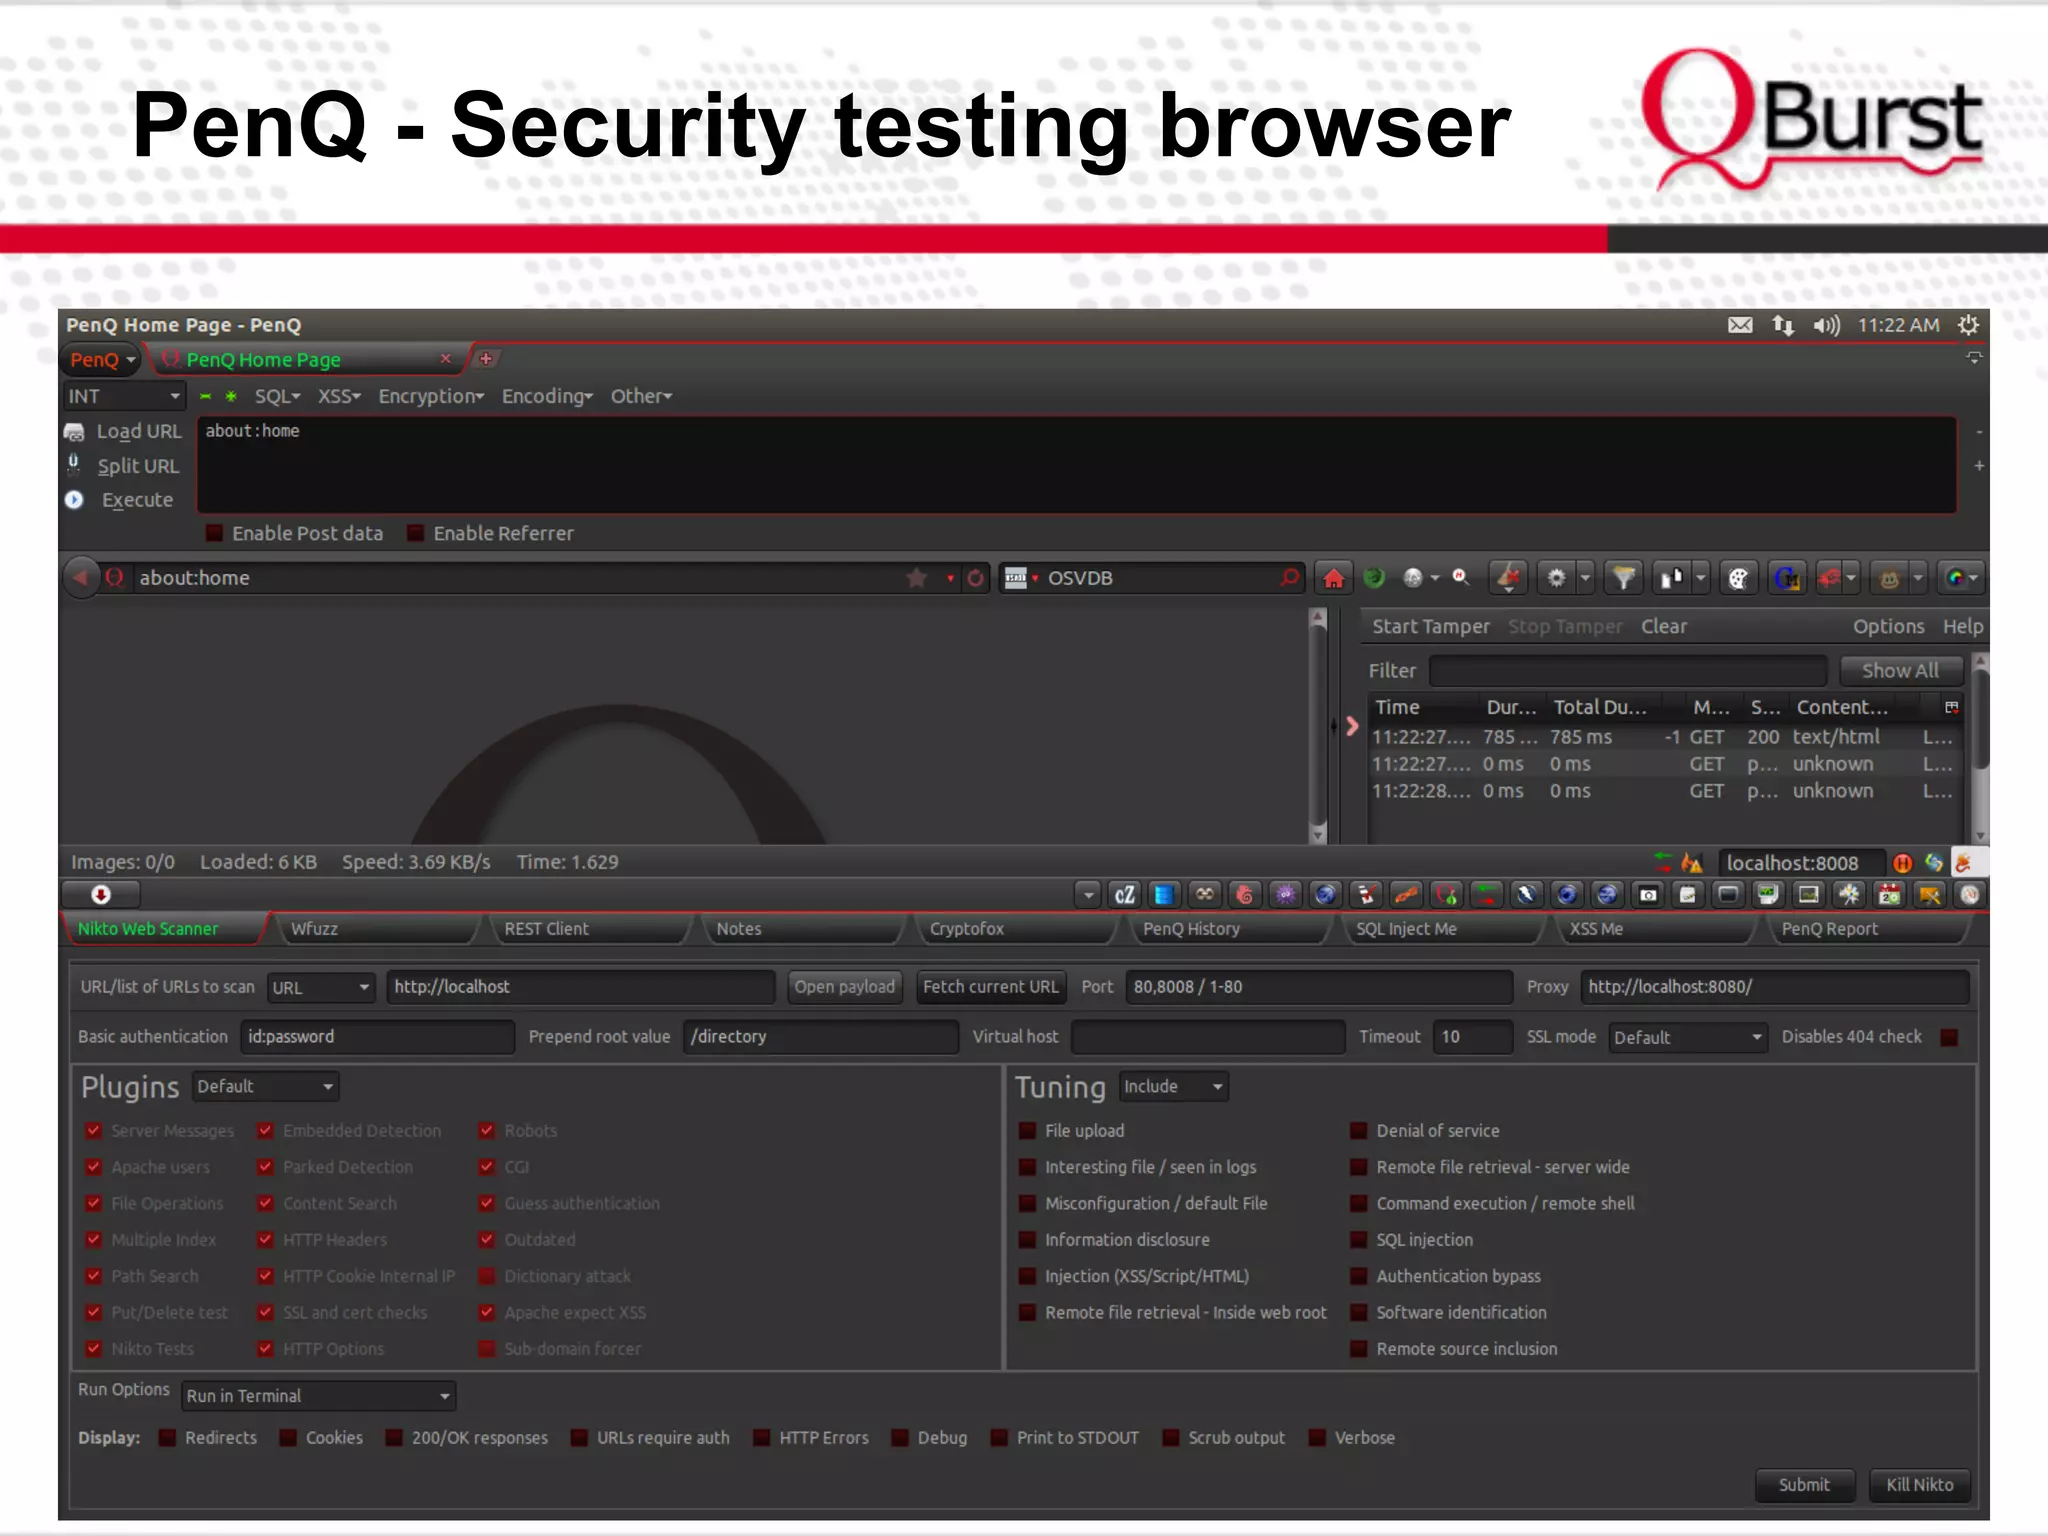Screen dimensions: 2048x1536
Task: Switch to the REST Client tab
Action: point(590,929)
